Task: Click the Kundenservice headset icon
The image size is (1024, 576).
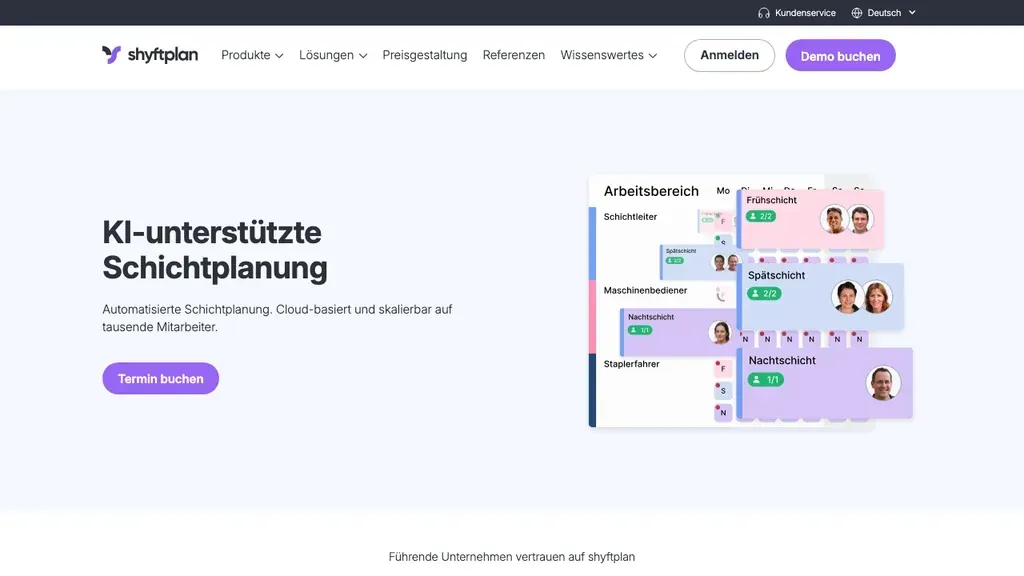Action: pyautogui.click(x=763, y=13)
